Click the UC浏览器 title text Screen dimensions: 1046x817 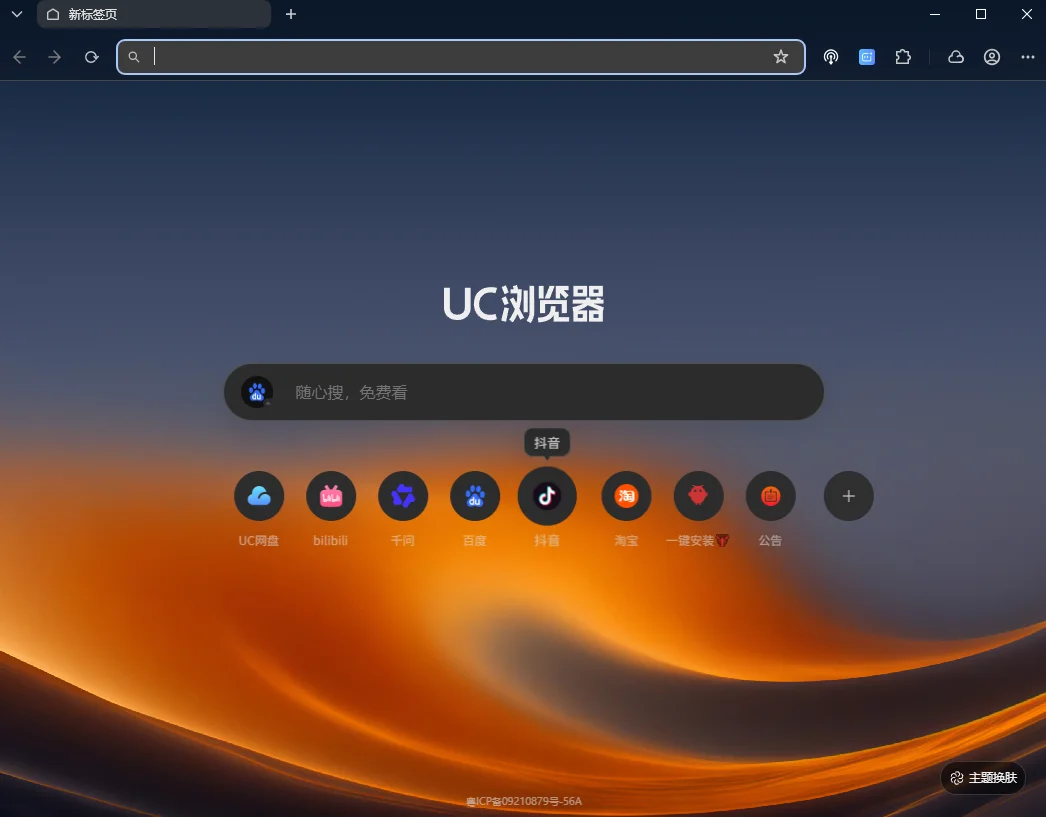click(x=524, y=304)
